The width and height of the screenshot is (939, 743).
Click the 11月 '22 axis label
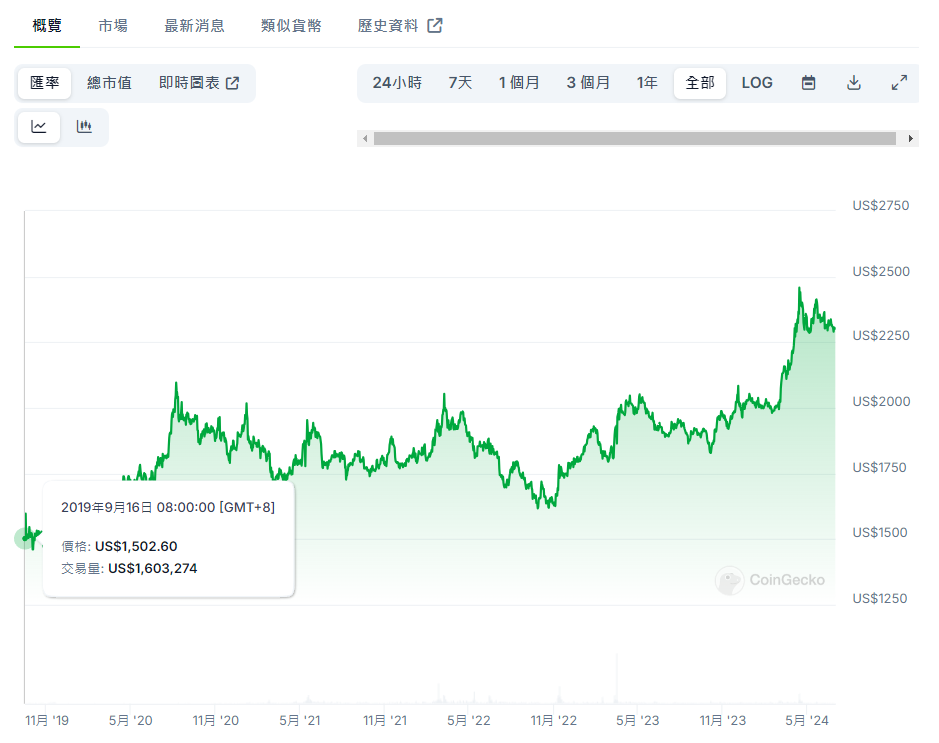coord(554,720)
